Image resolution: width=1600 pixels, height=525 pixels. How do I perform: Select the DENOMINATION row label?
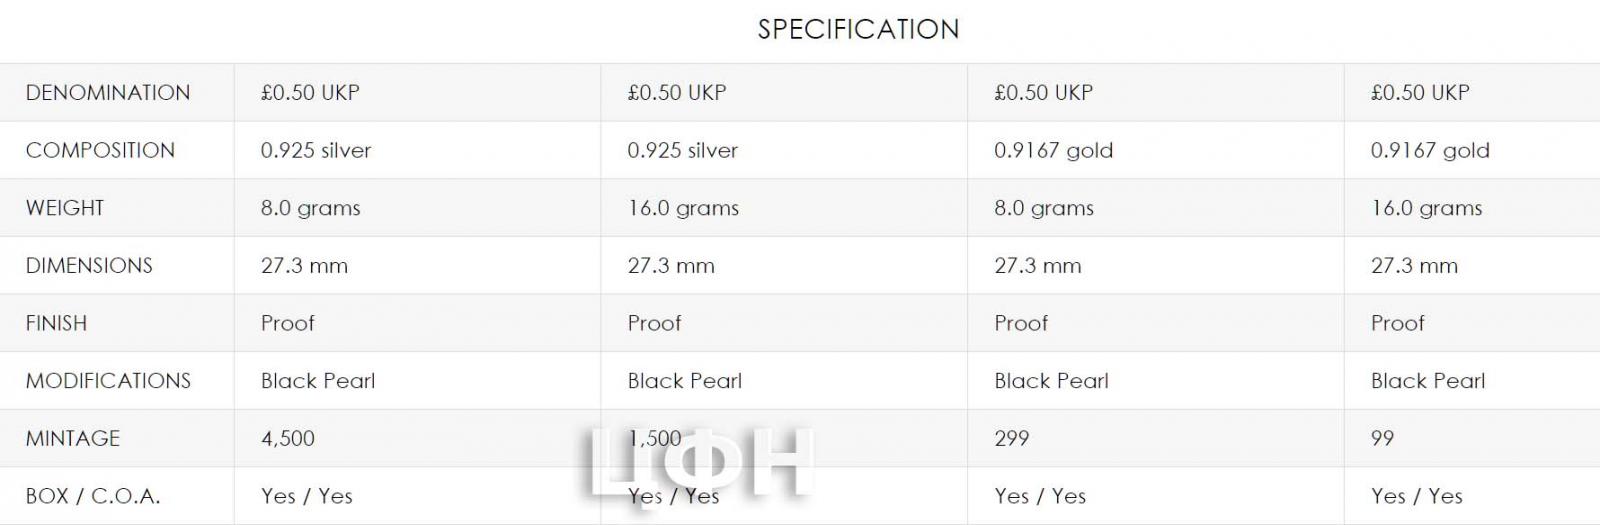[x=108, y=93]
